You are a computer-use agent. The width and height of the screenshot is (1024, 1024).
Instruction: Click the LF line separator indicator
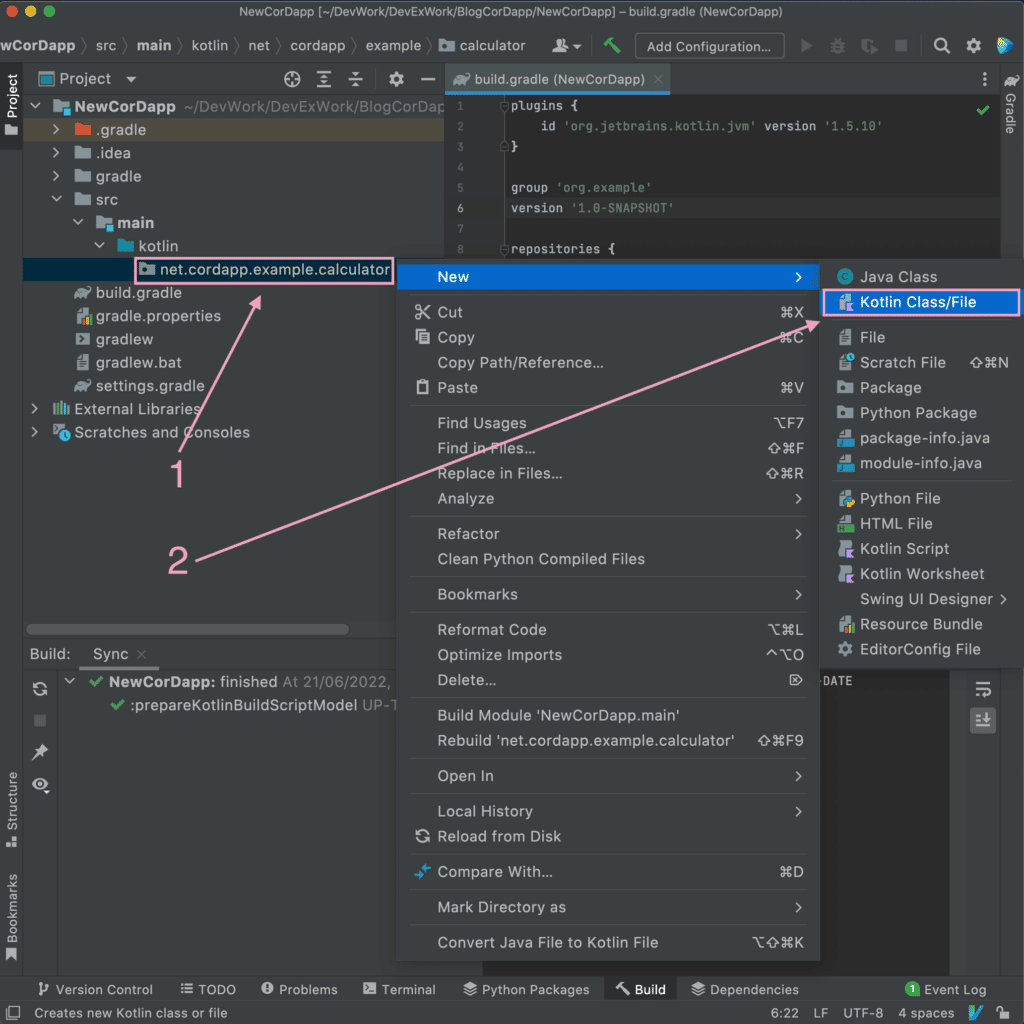[821, 1013]
